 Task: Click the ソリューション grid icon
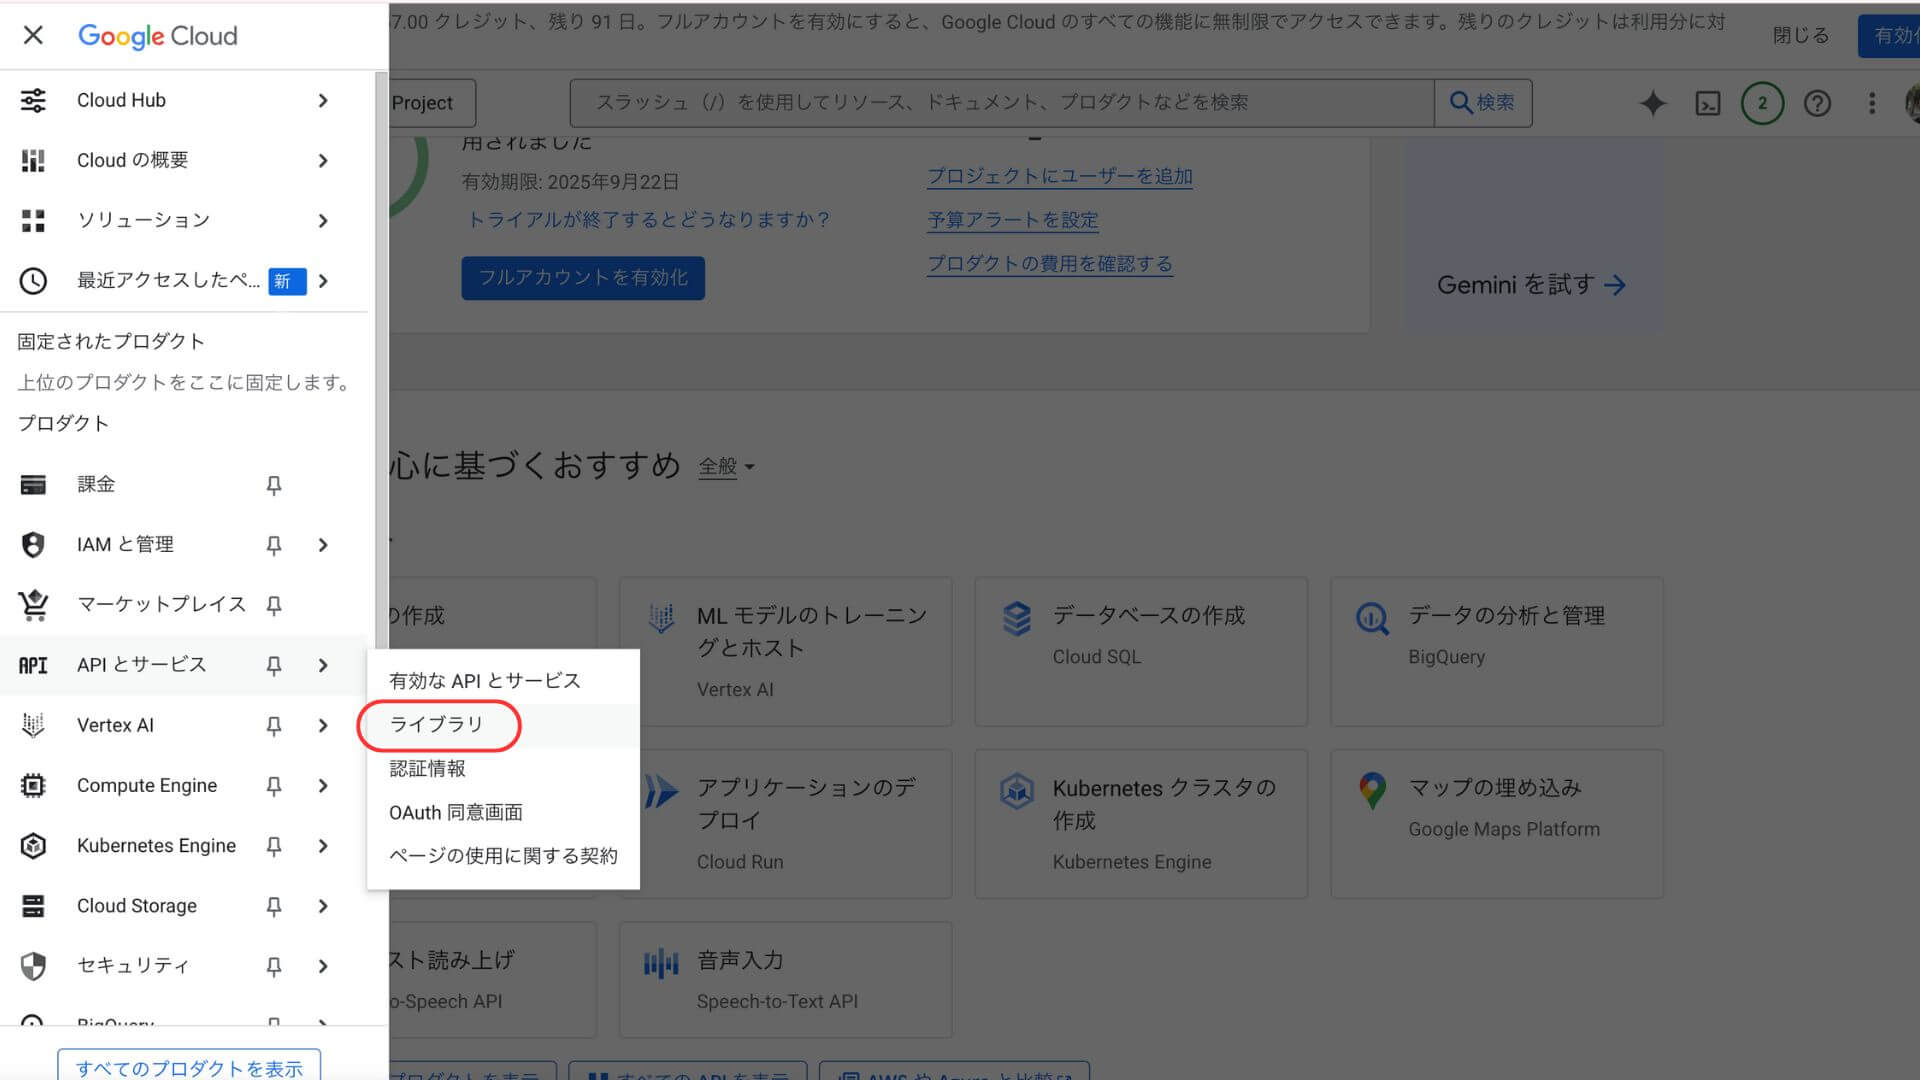(33, 221)
